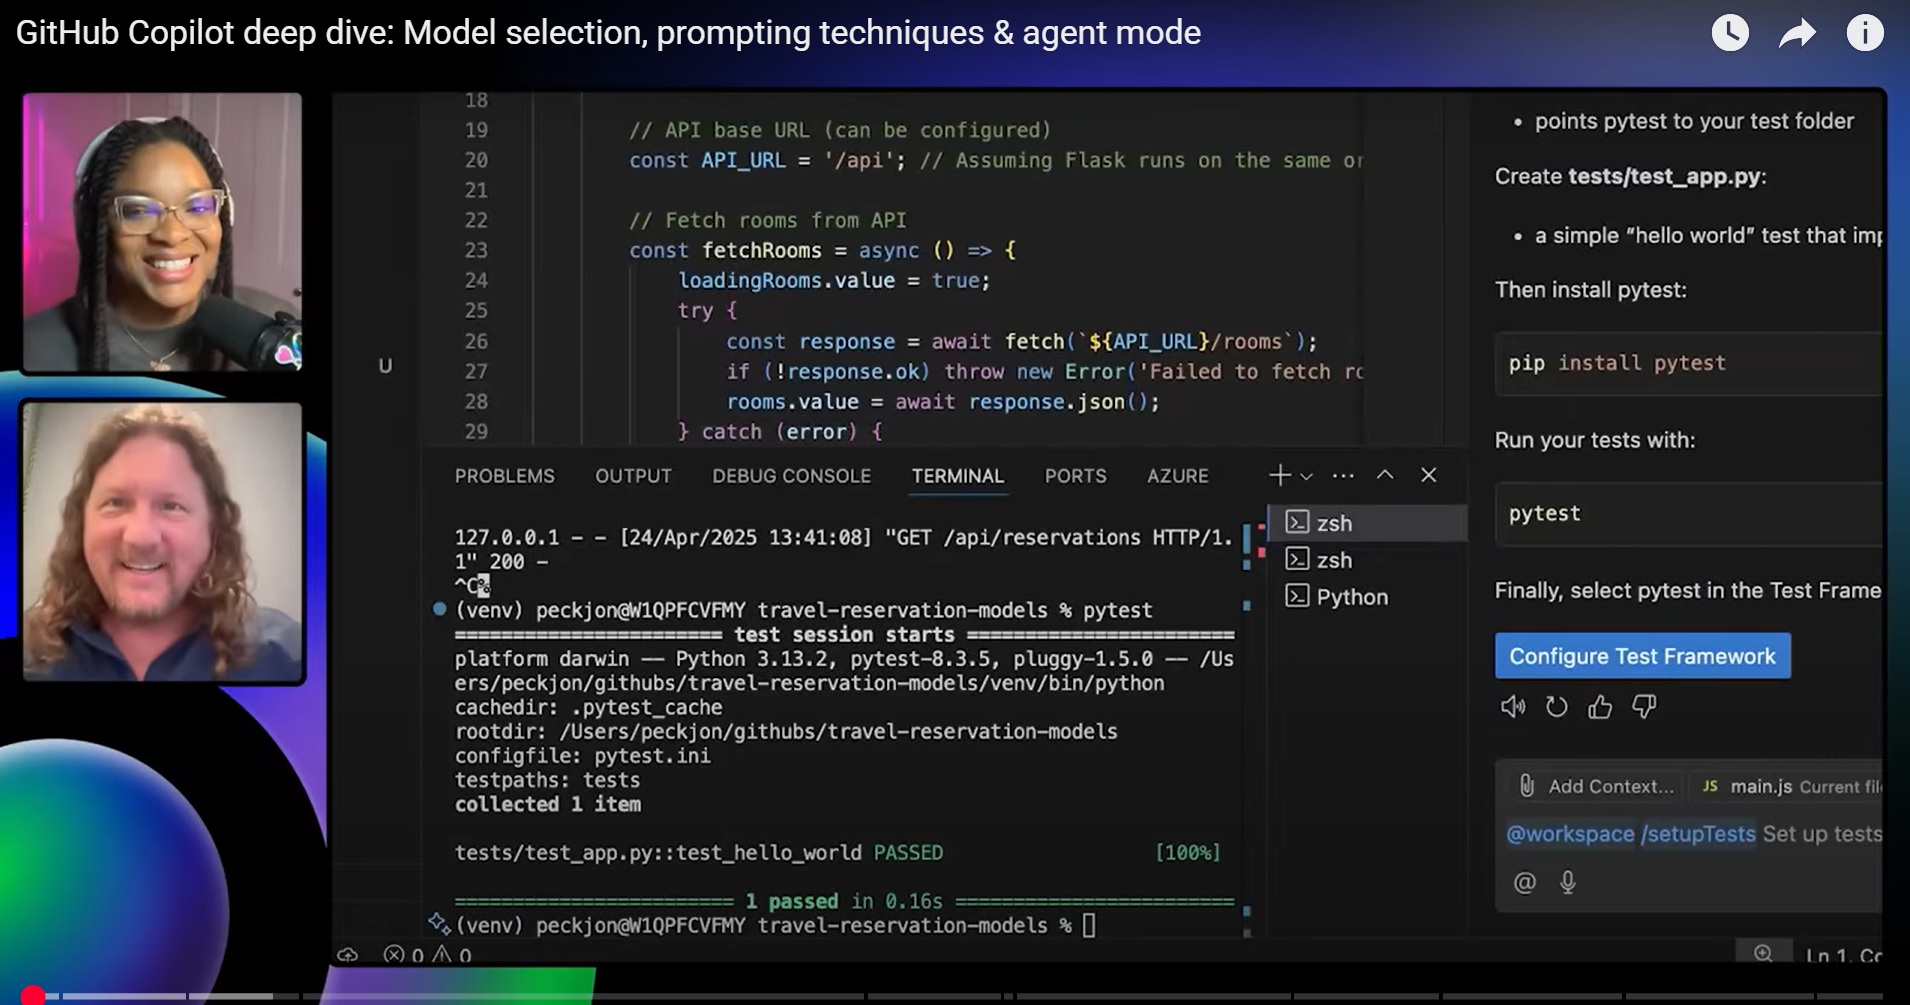
Task: Start voice chat with microphone icon
Action: (x=1568, y=882)
